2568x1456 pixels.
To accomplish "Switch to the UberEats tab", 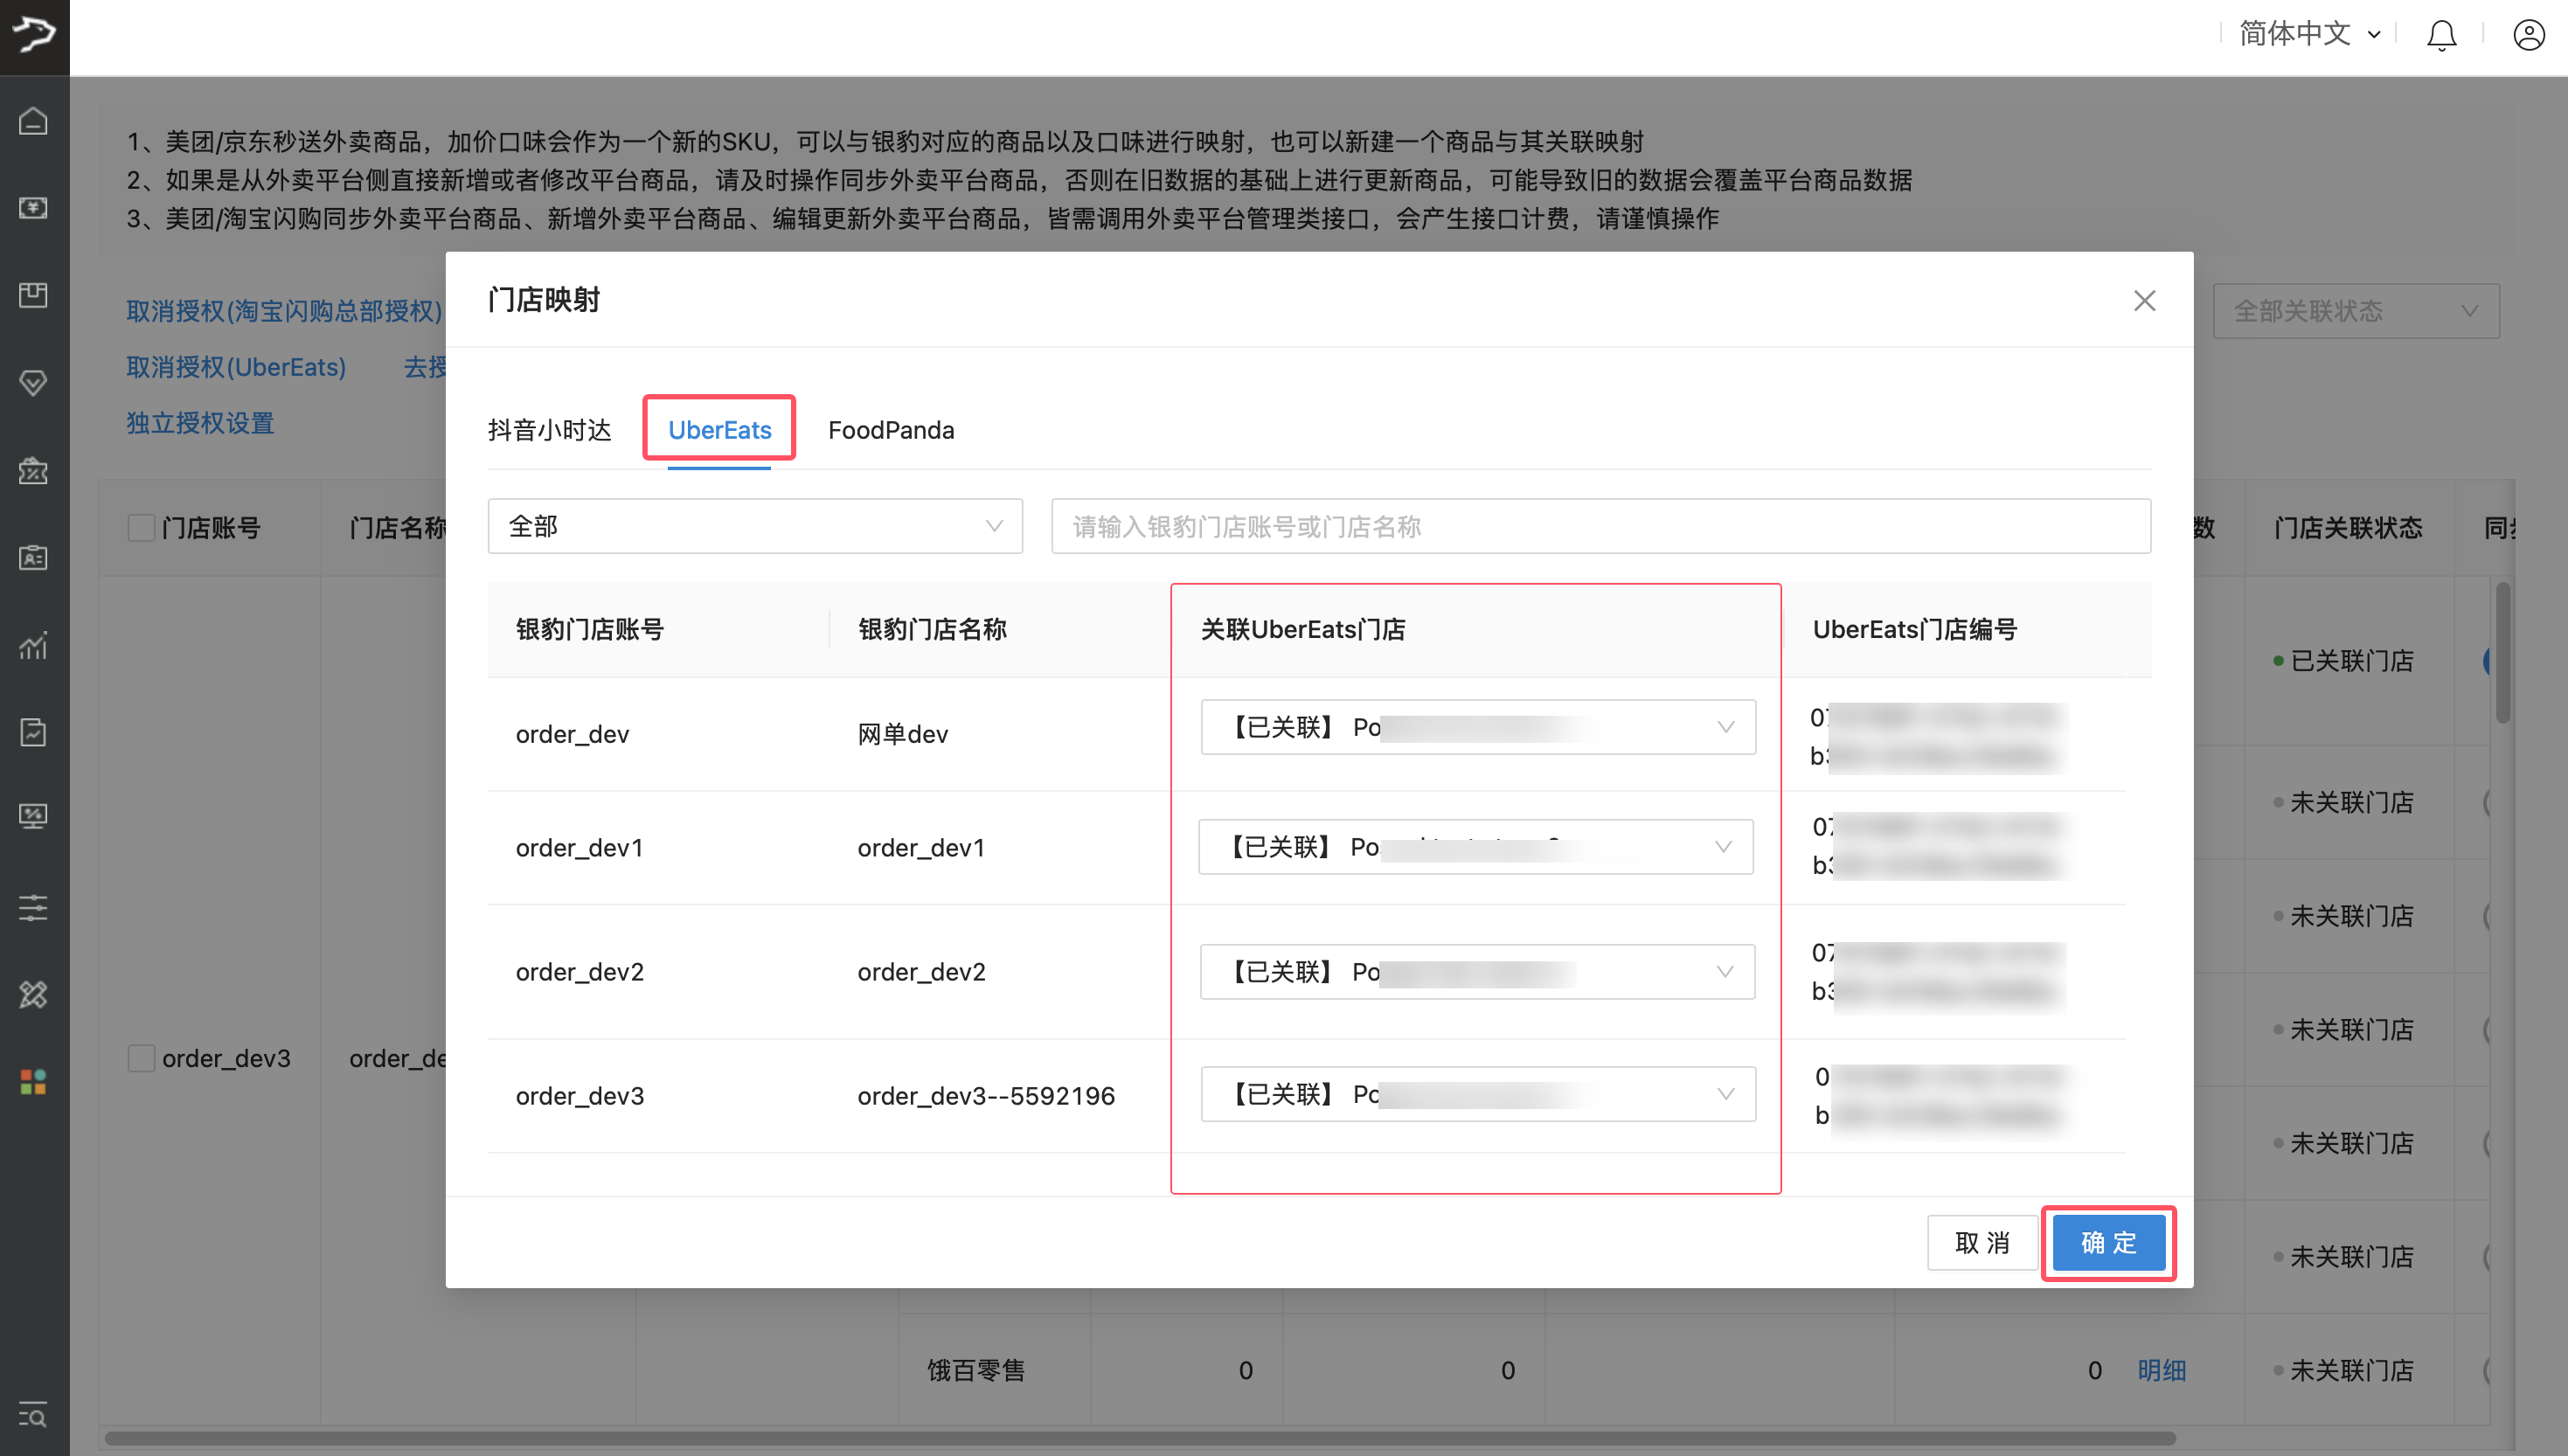I will point(719,430).
